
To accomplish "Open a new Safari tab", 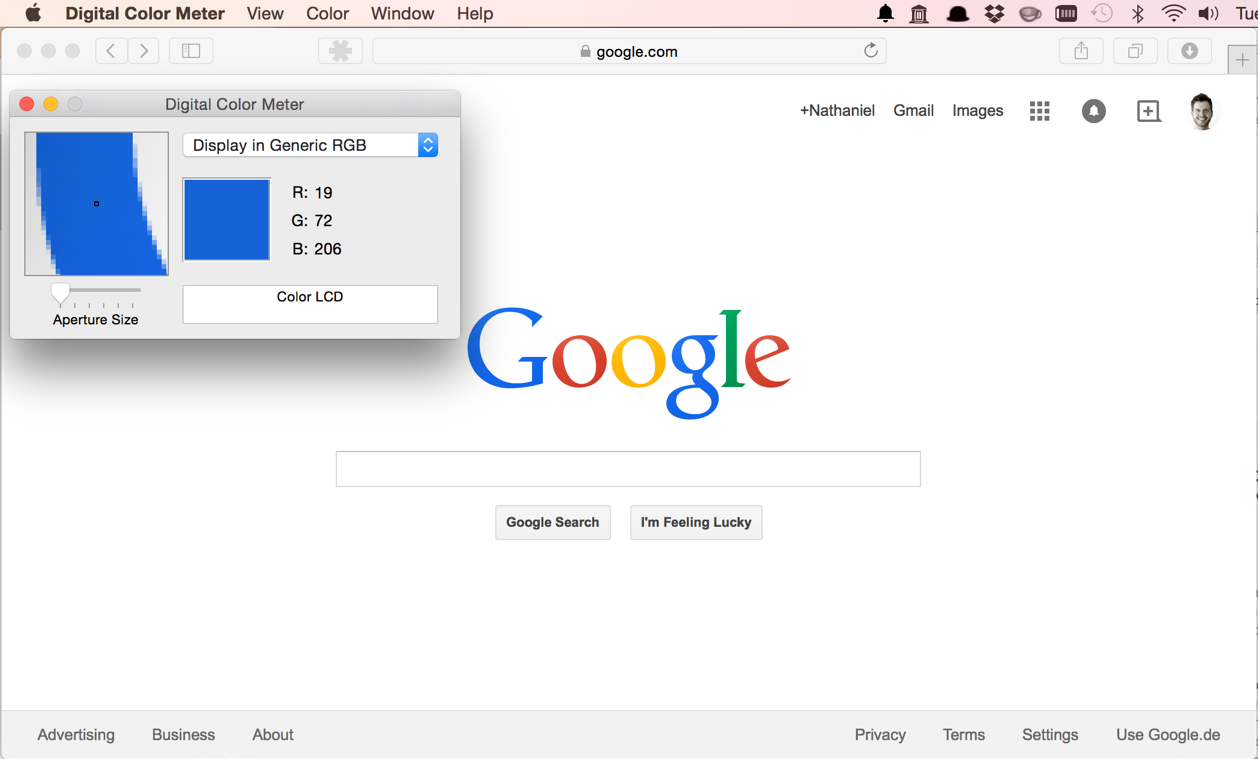I will 1242,60.
